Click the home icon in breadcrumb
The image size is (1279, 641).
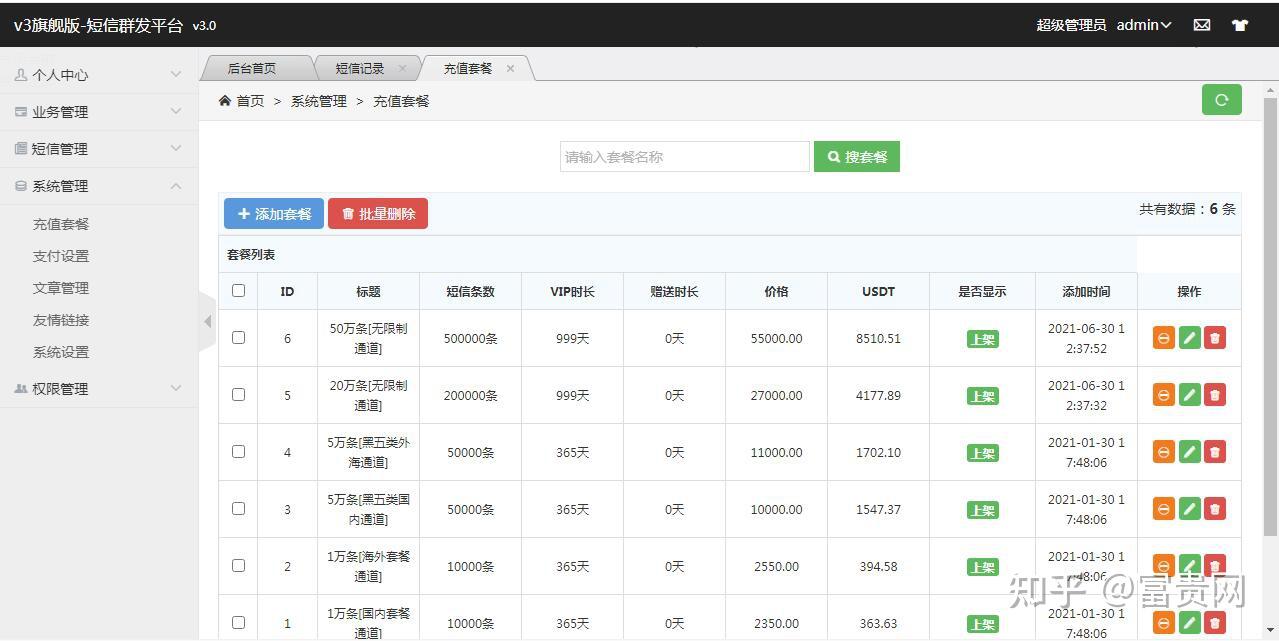(x=225, y=101)
